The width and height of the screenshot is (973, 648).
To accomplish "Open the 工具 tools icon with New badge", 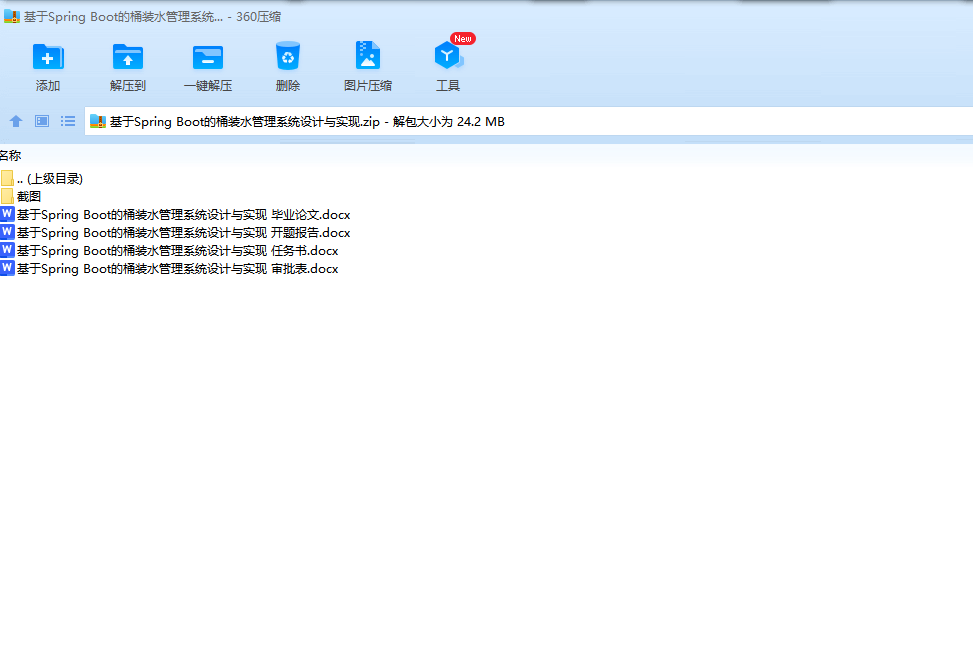I will click(x=448, y=56).
